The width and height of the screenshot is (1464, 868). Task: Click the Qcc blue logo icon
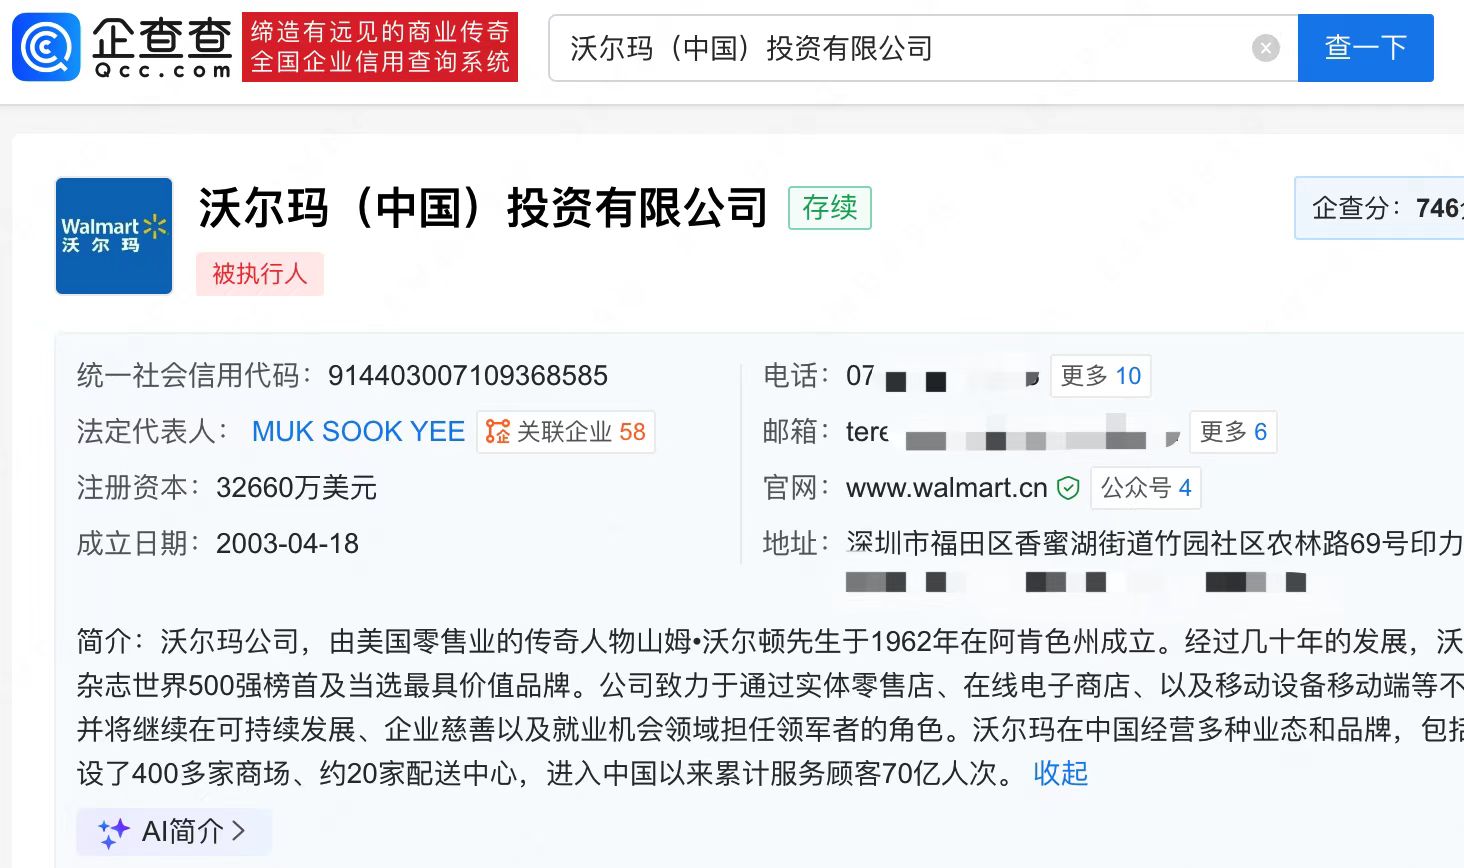(46, 47)
